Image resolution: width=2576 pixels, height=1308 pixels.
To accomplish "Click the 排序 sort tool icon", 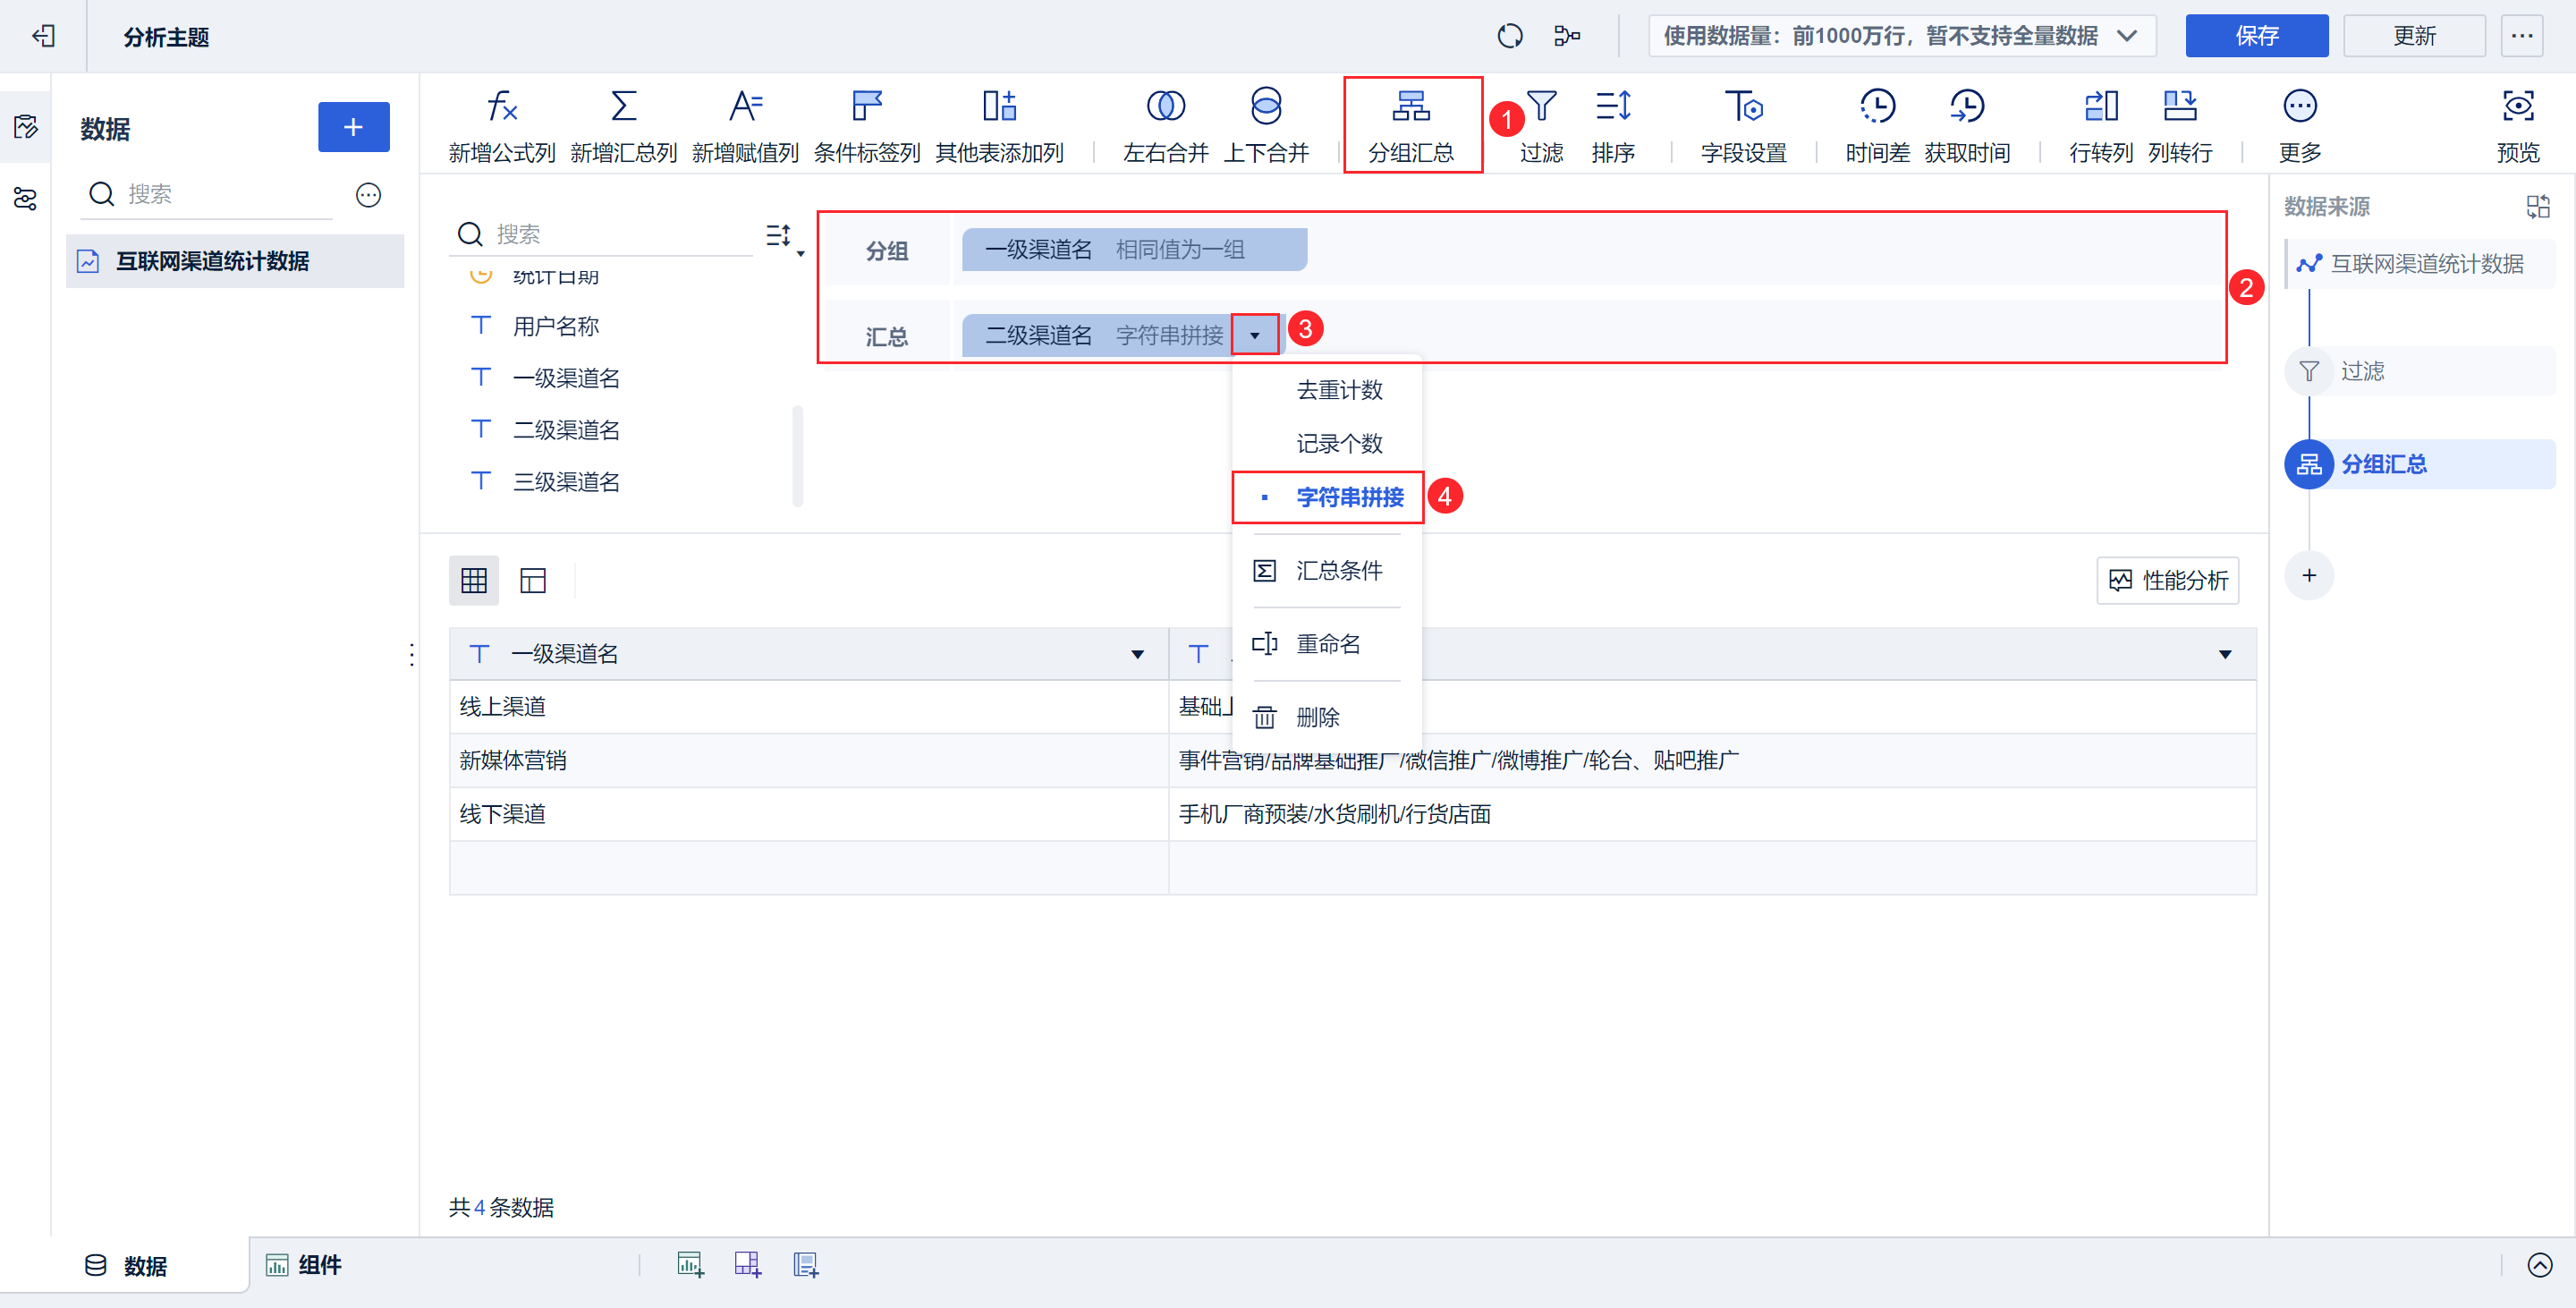I will point(1612,106).
